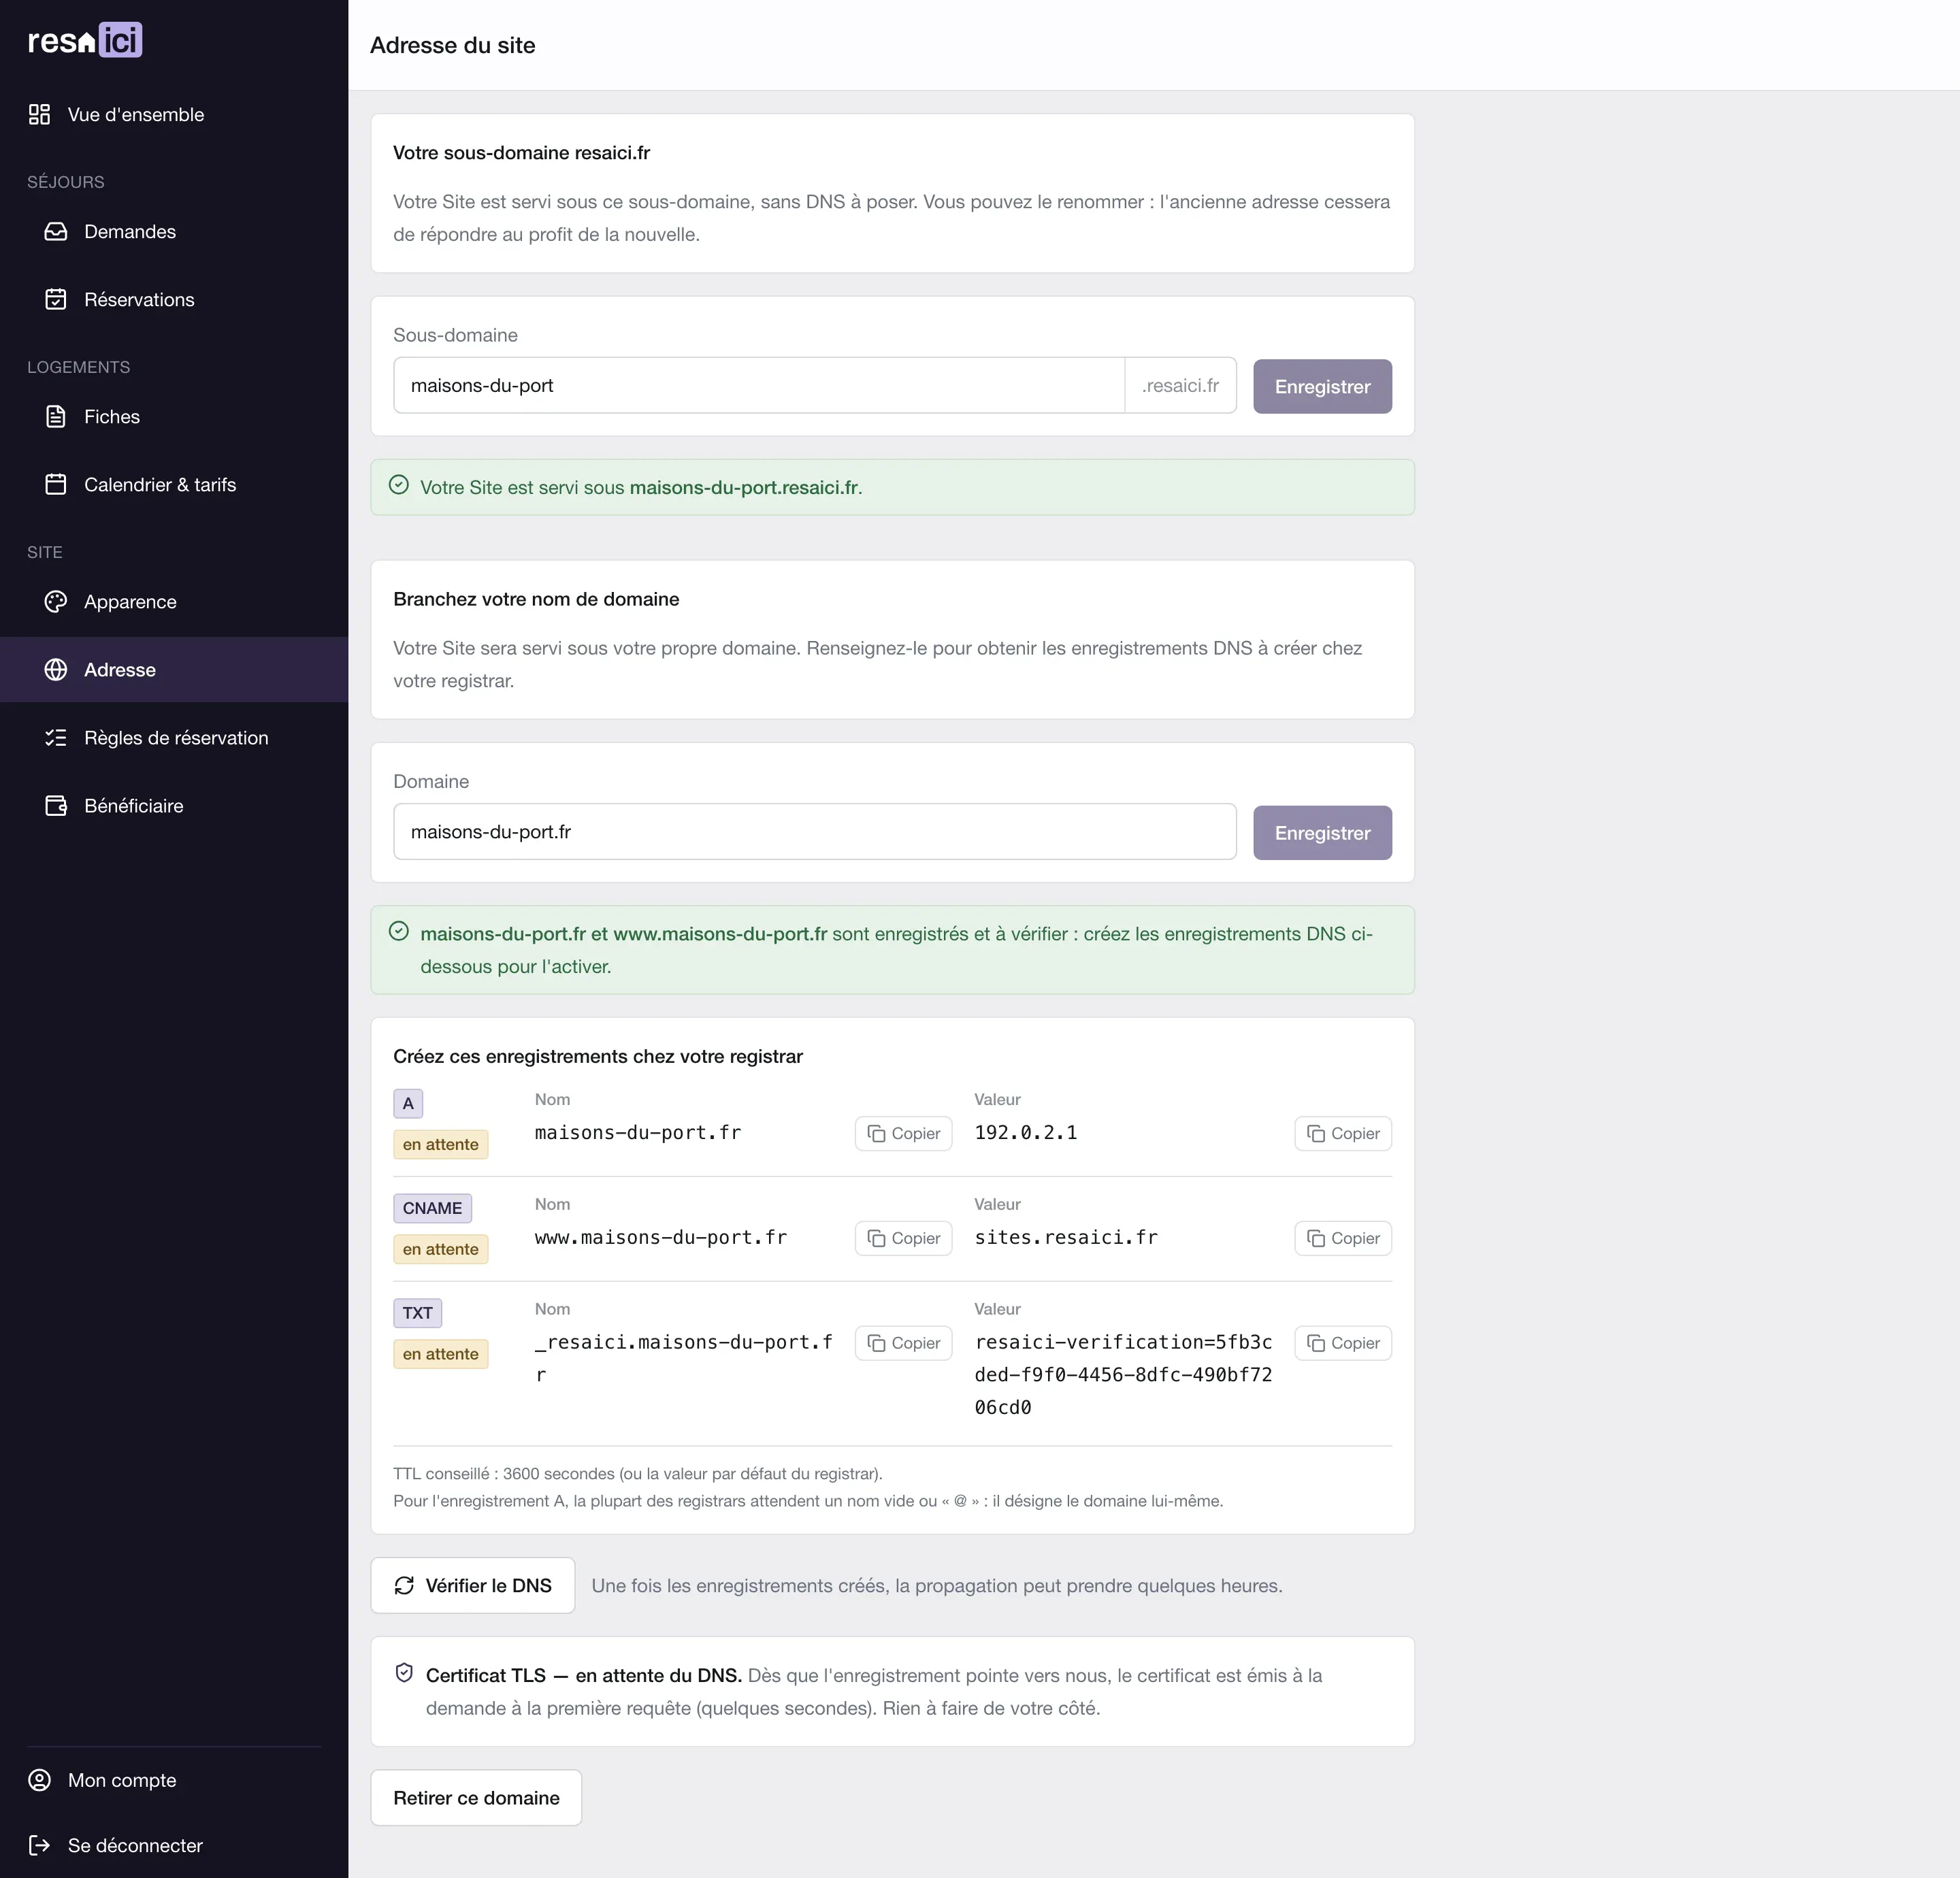
Task: Click check icon in subdomain success banner
Action: point(399,485)
